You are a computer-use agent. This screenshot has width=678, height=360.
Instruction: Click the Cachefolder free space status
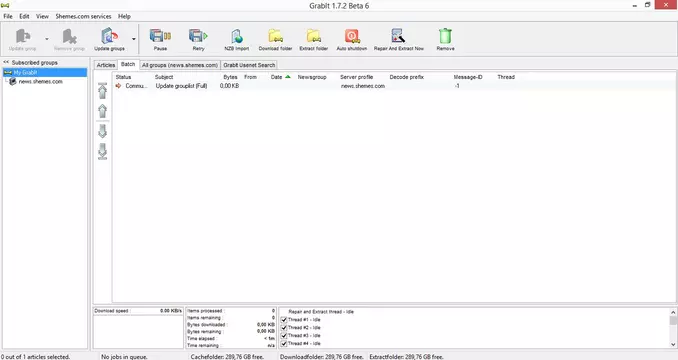(x=227, y=357)
